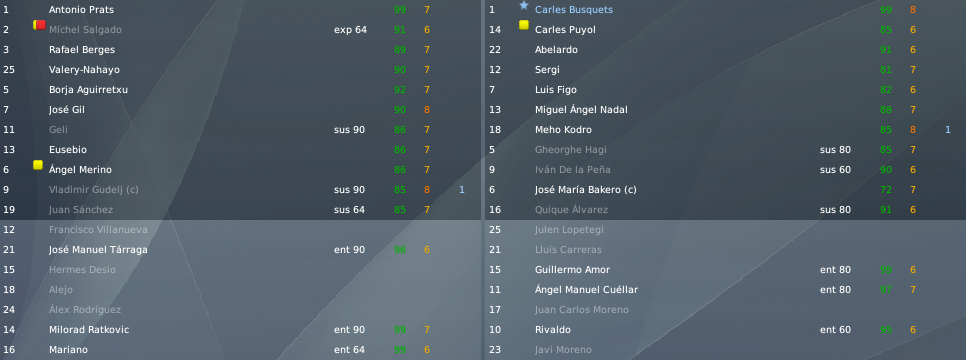Select Meho Kodro in the lineup
The image size is (967, 360).
(563, 130)
